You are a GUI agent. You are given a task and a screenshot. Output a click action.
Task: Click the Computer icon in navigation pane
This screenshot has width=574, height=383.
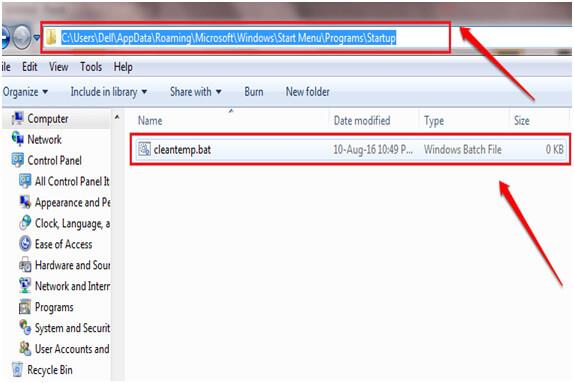17,118
